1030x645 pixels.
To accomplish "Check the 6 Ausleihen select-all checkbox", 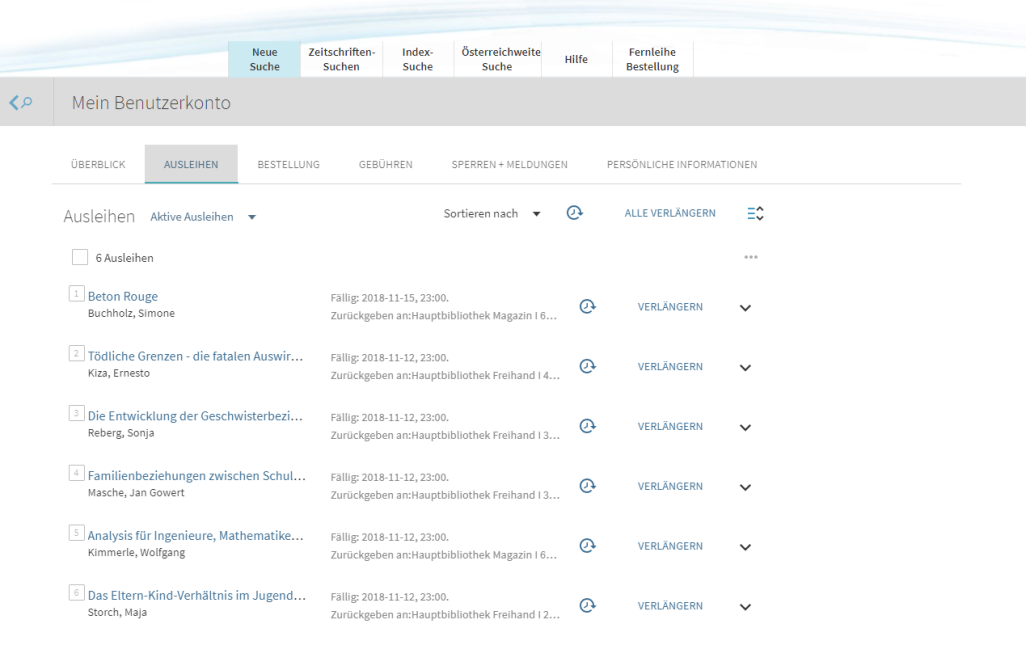I will (79, 257).
